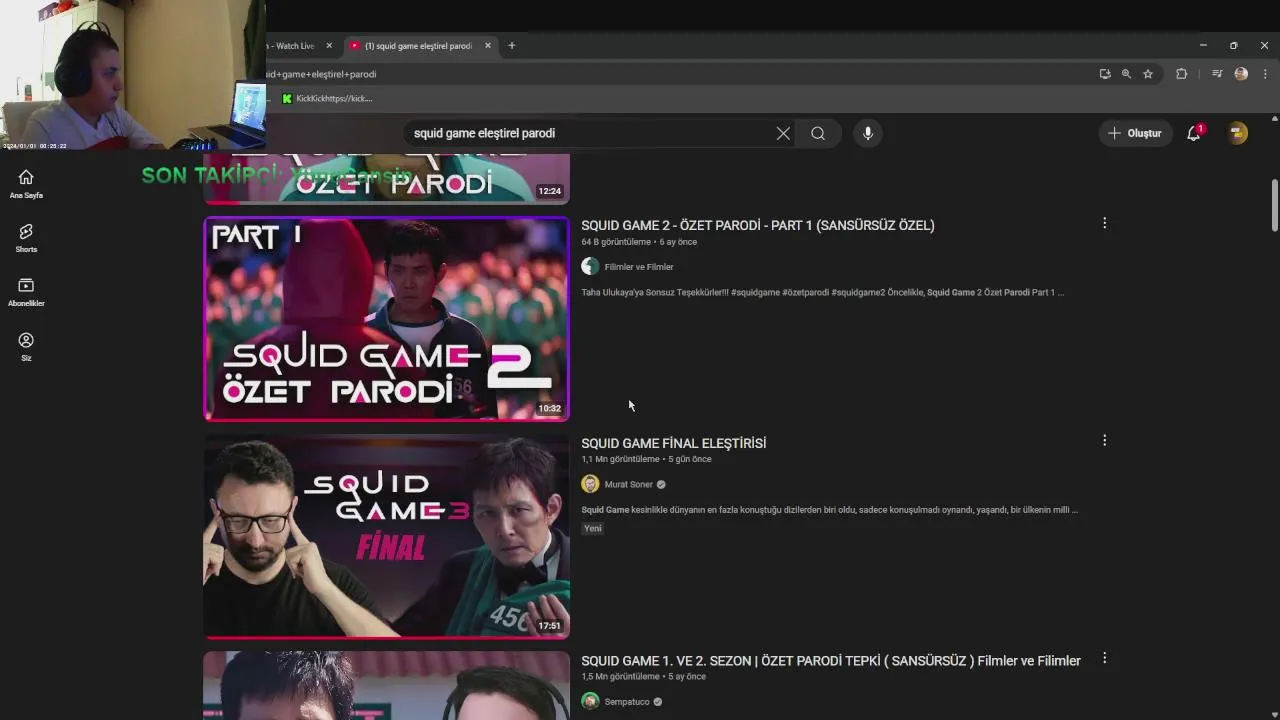Click the 1,5 Mn görüntüleme view count
This screenshot has width=1280, height=720.
click(620, 677)
